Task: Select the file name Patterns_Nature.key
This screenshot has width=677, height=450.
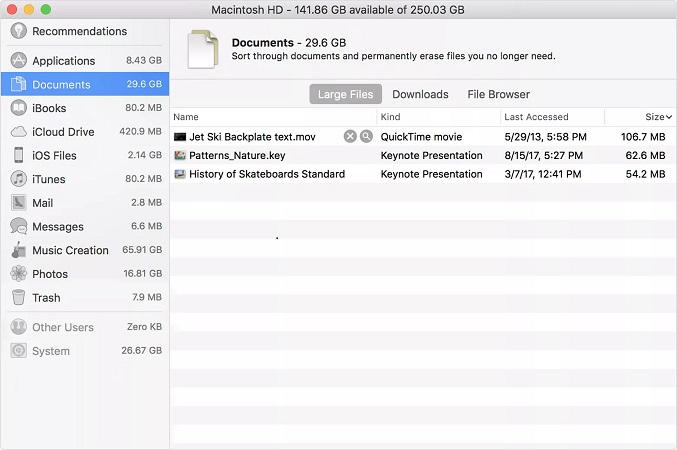Action: click(x=237, y=155)
